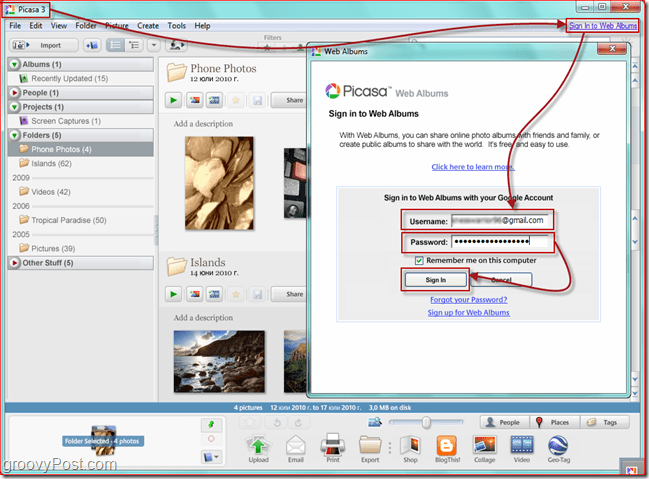Select the sepia flower photo thumbnail

(x=219, y=183)
